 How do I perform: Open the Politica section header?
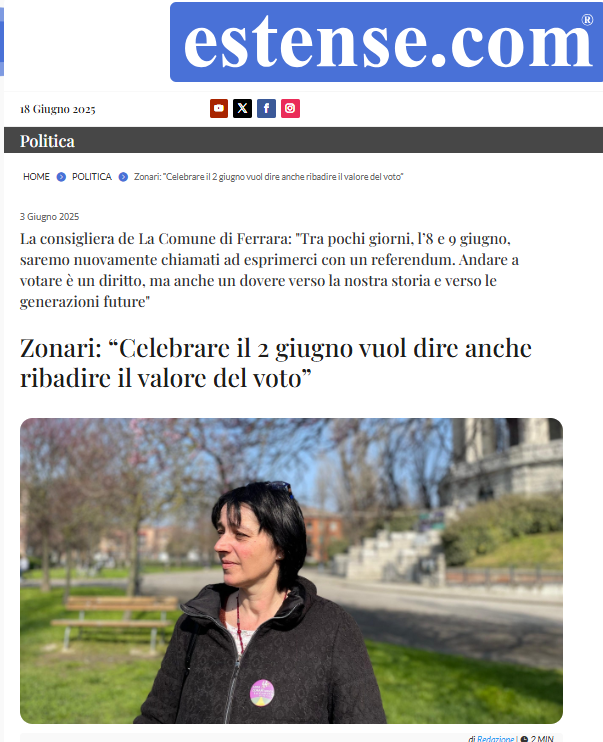click(47, 141)
